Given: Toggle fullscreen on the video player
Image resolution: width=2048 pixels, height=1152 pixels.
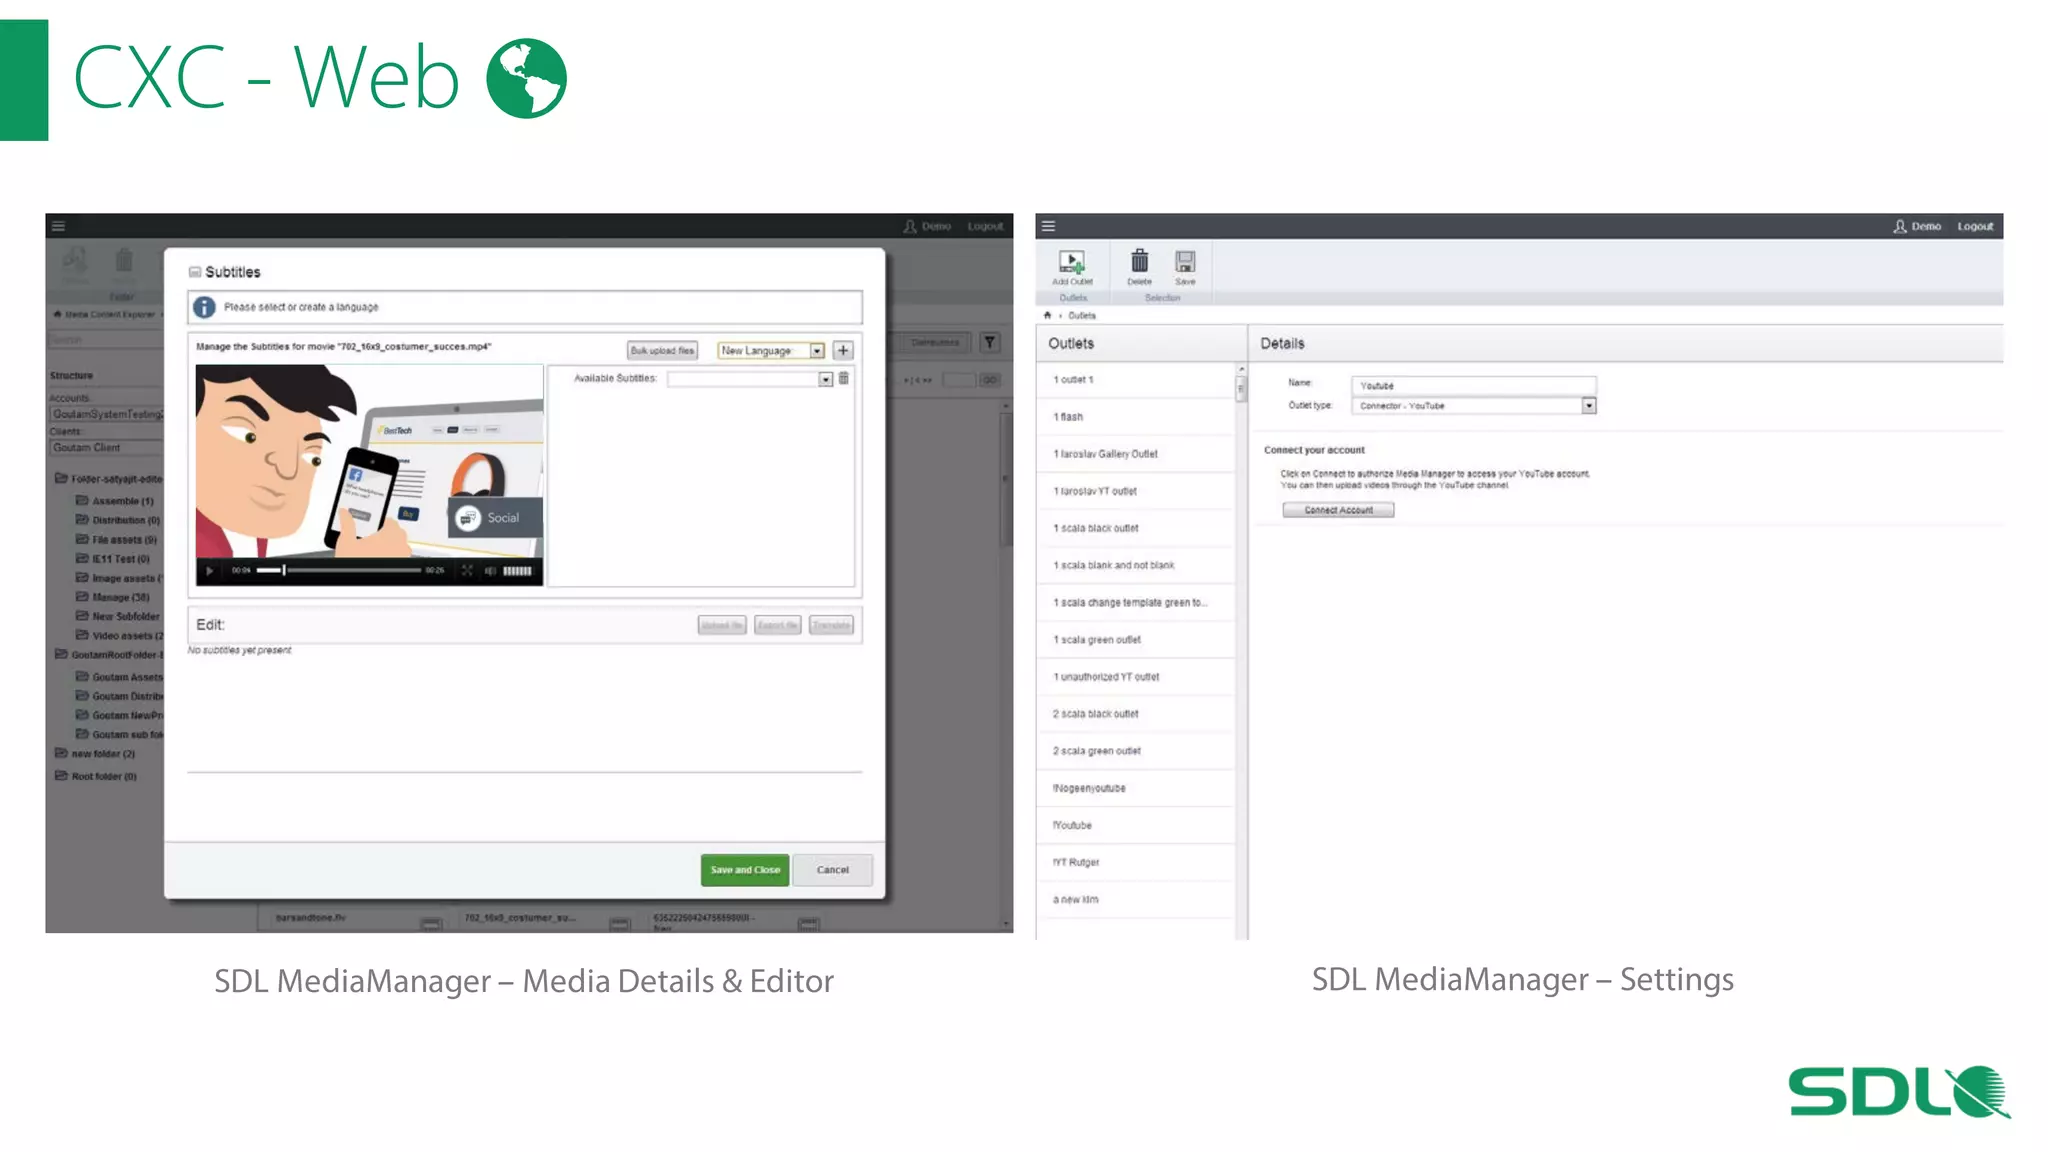Looking at the screenshot, I should click(x=467, y=570).
